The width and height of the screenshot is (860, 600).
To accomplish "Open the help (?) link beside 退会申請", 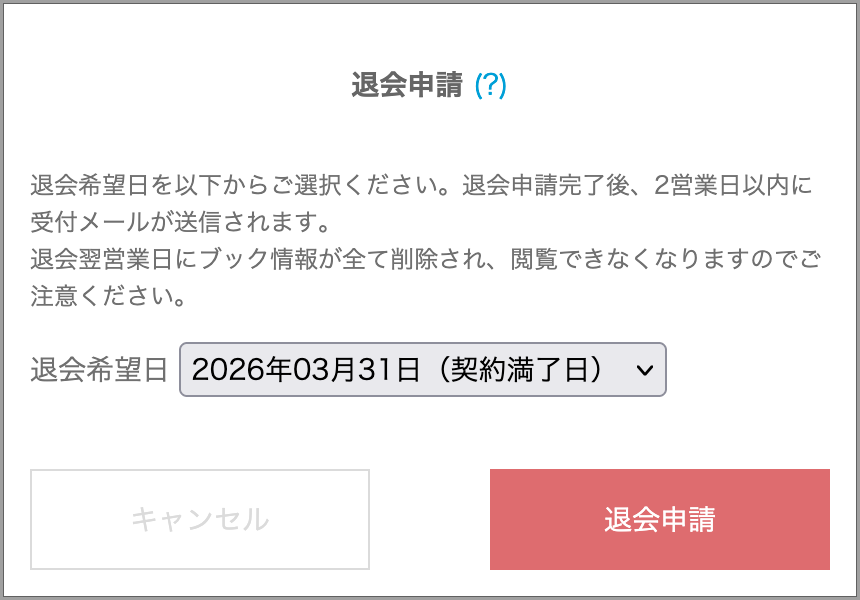I will pyautogui.click(x=490, y=86).
